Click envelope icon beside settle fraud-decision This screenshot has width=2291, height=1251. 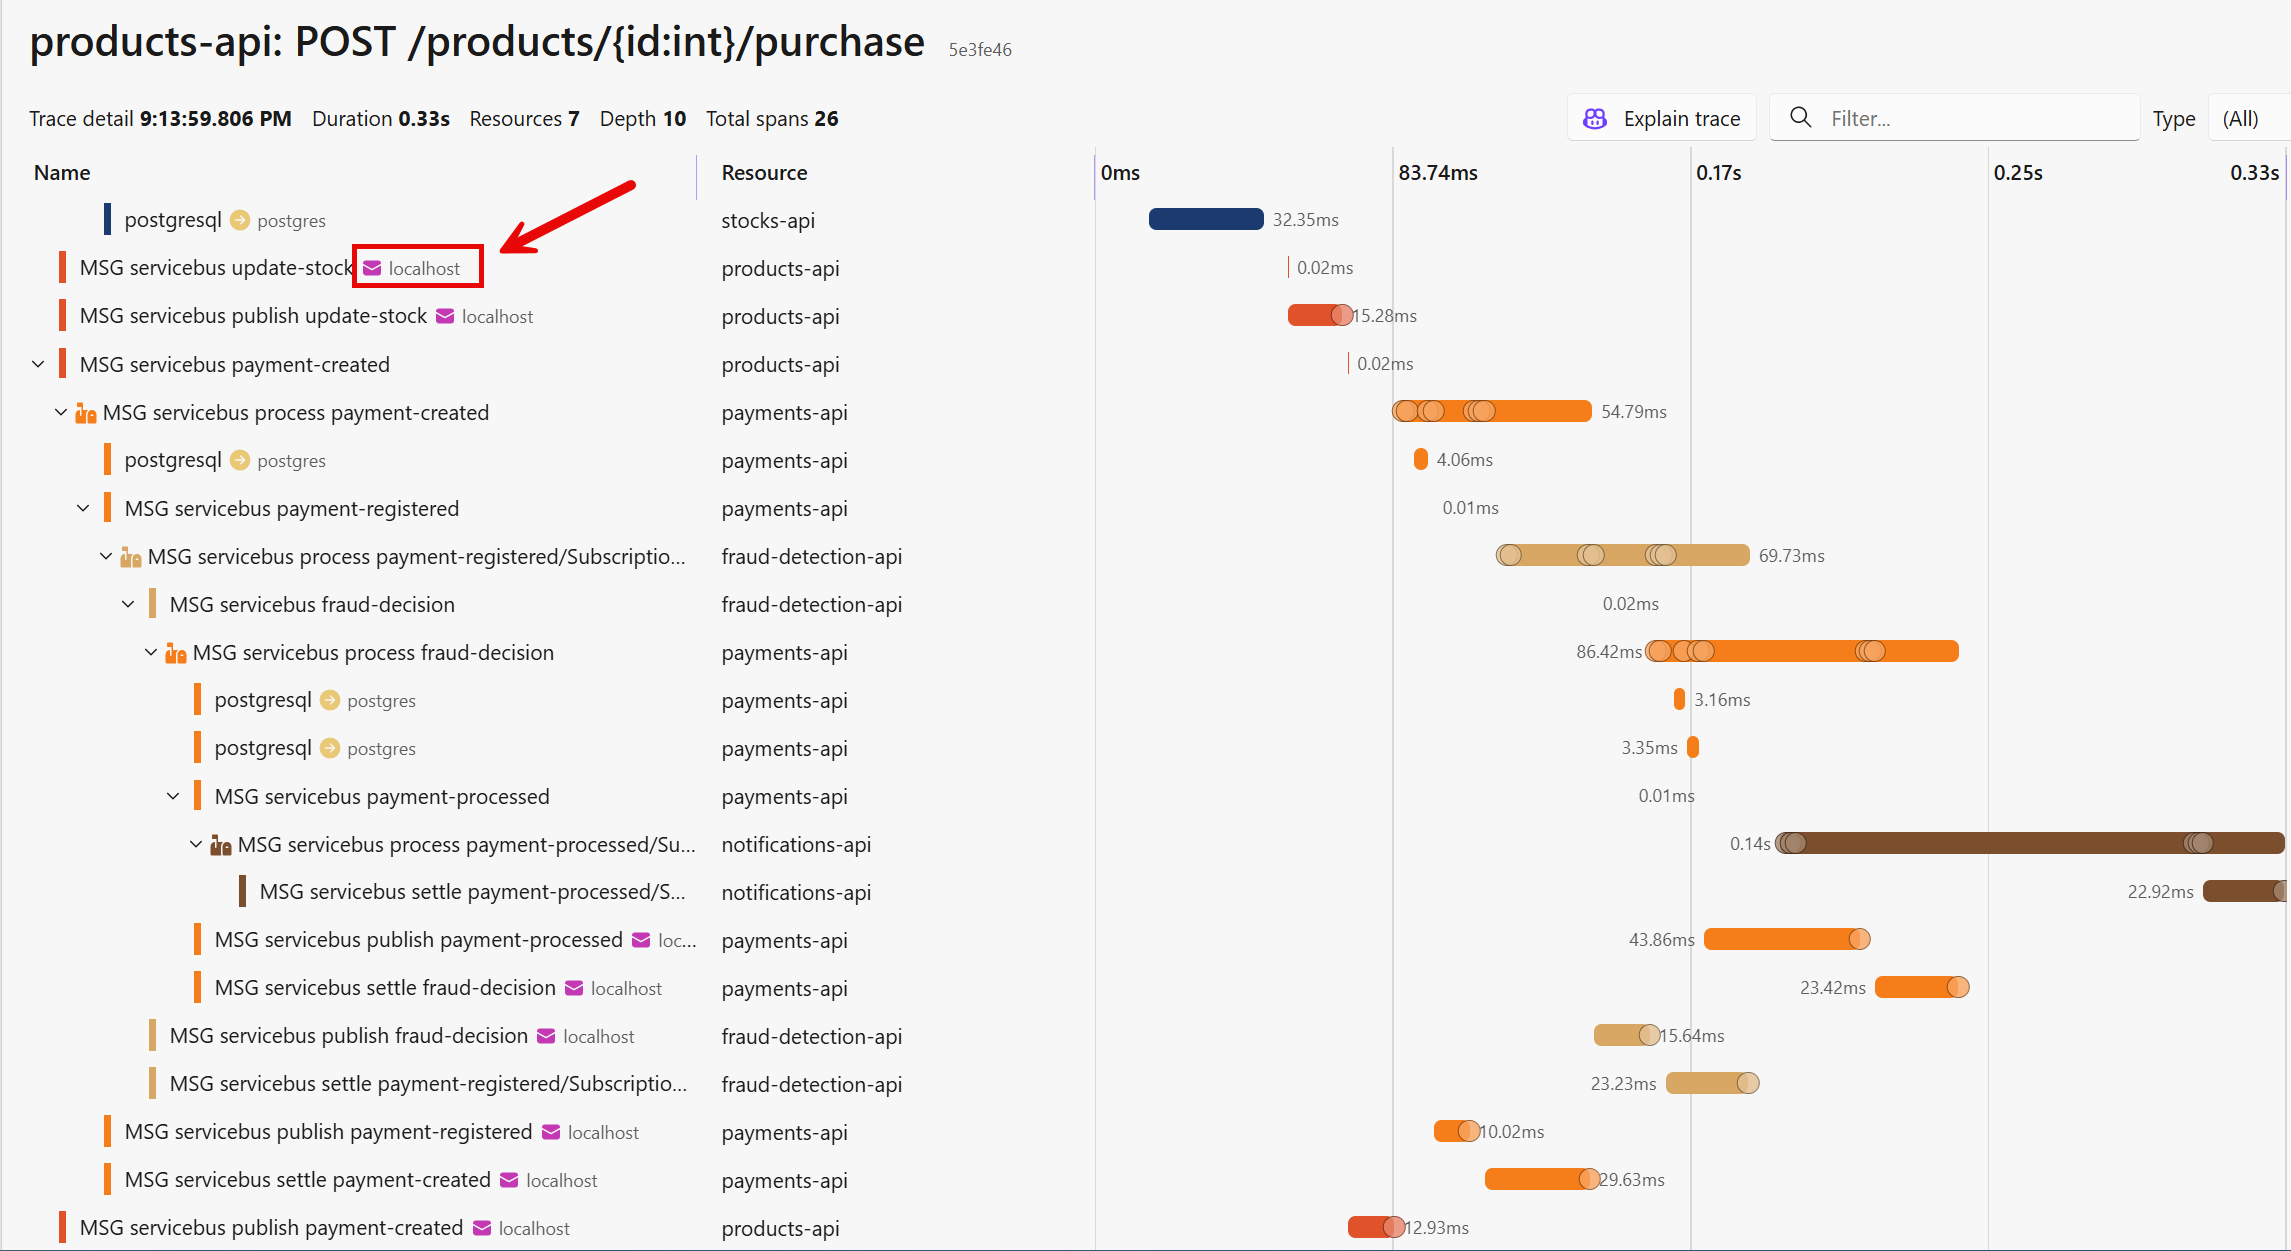coord(574,988)
